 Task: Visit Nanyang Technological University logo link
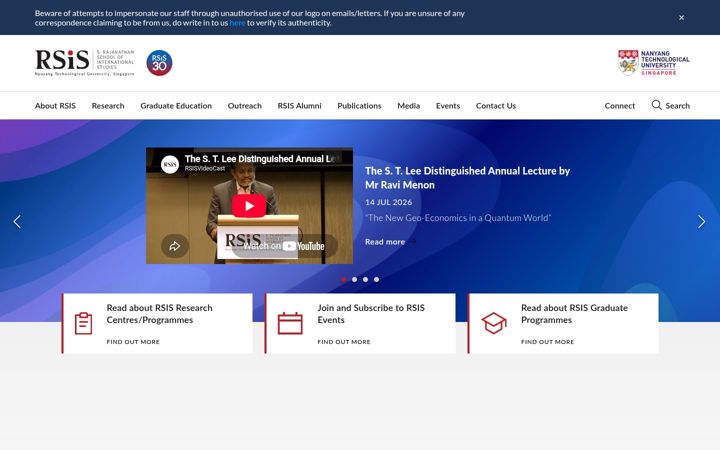click(653, 63)
